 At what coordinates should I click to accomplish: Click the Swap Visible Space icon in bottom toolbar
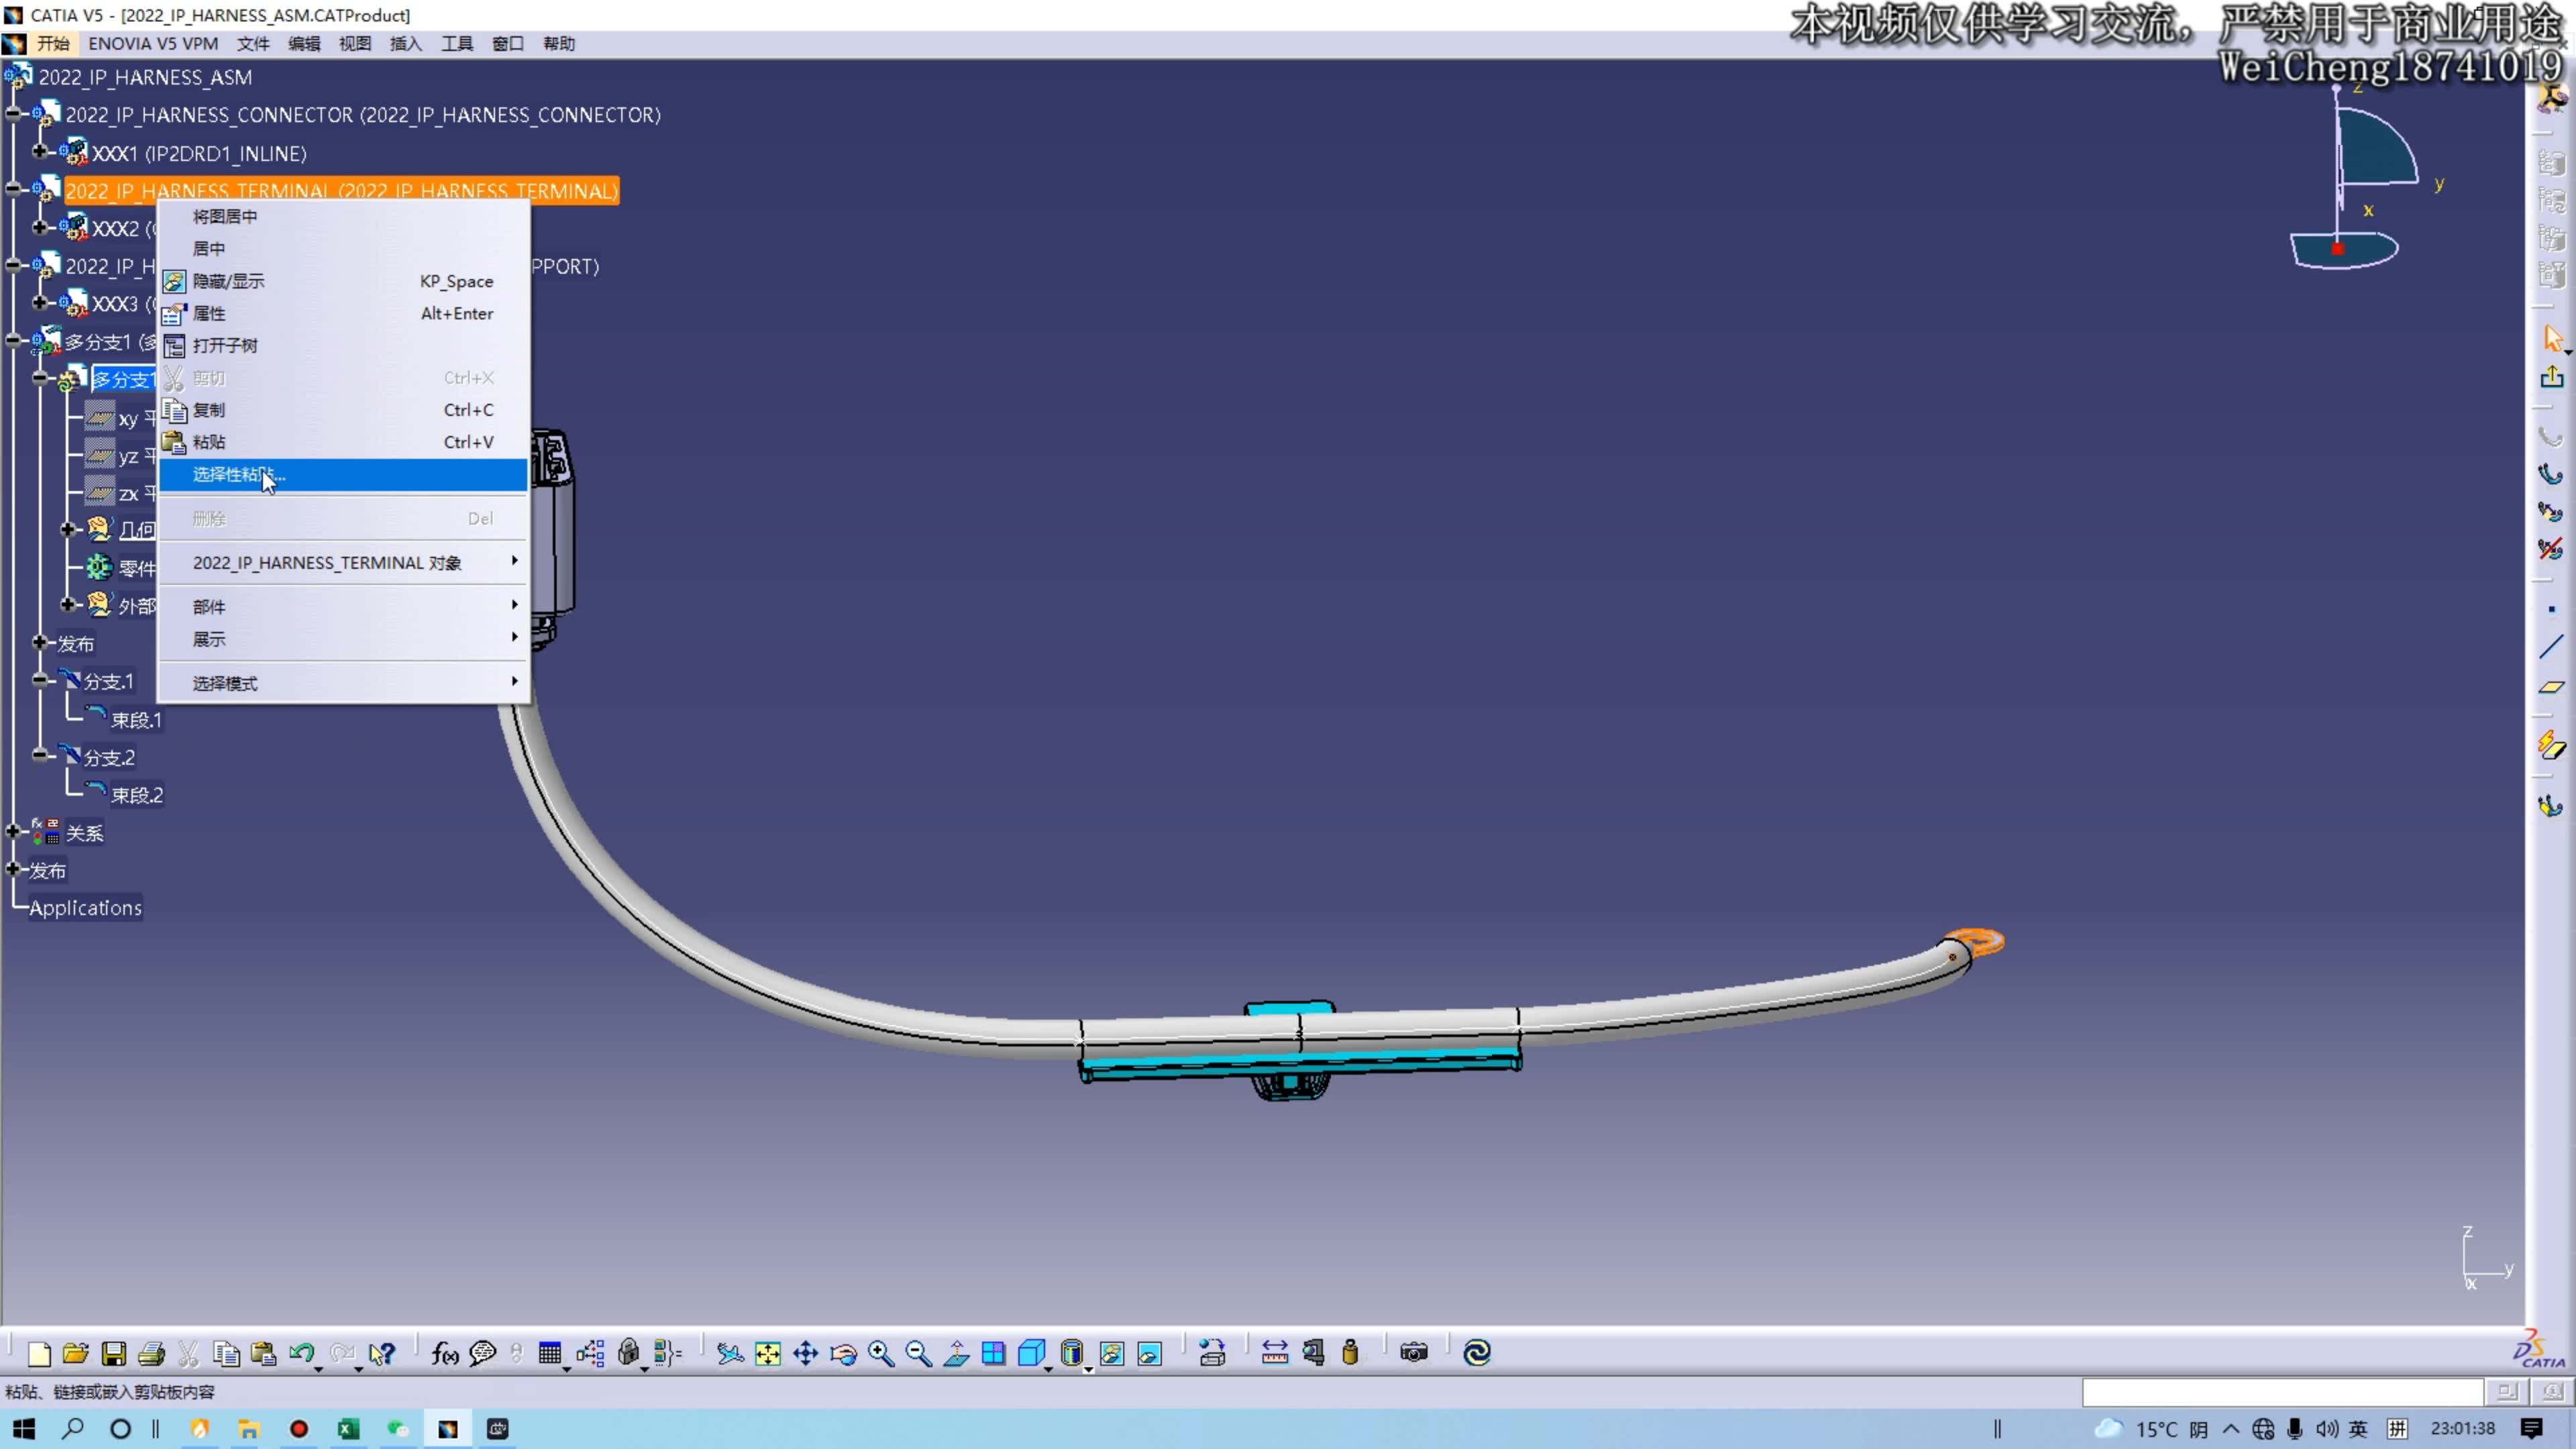click(x=1150, y=1353)
